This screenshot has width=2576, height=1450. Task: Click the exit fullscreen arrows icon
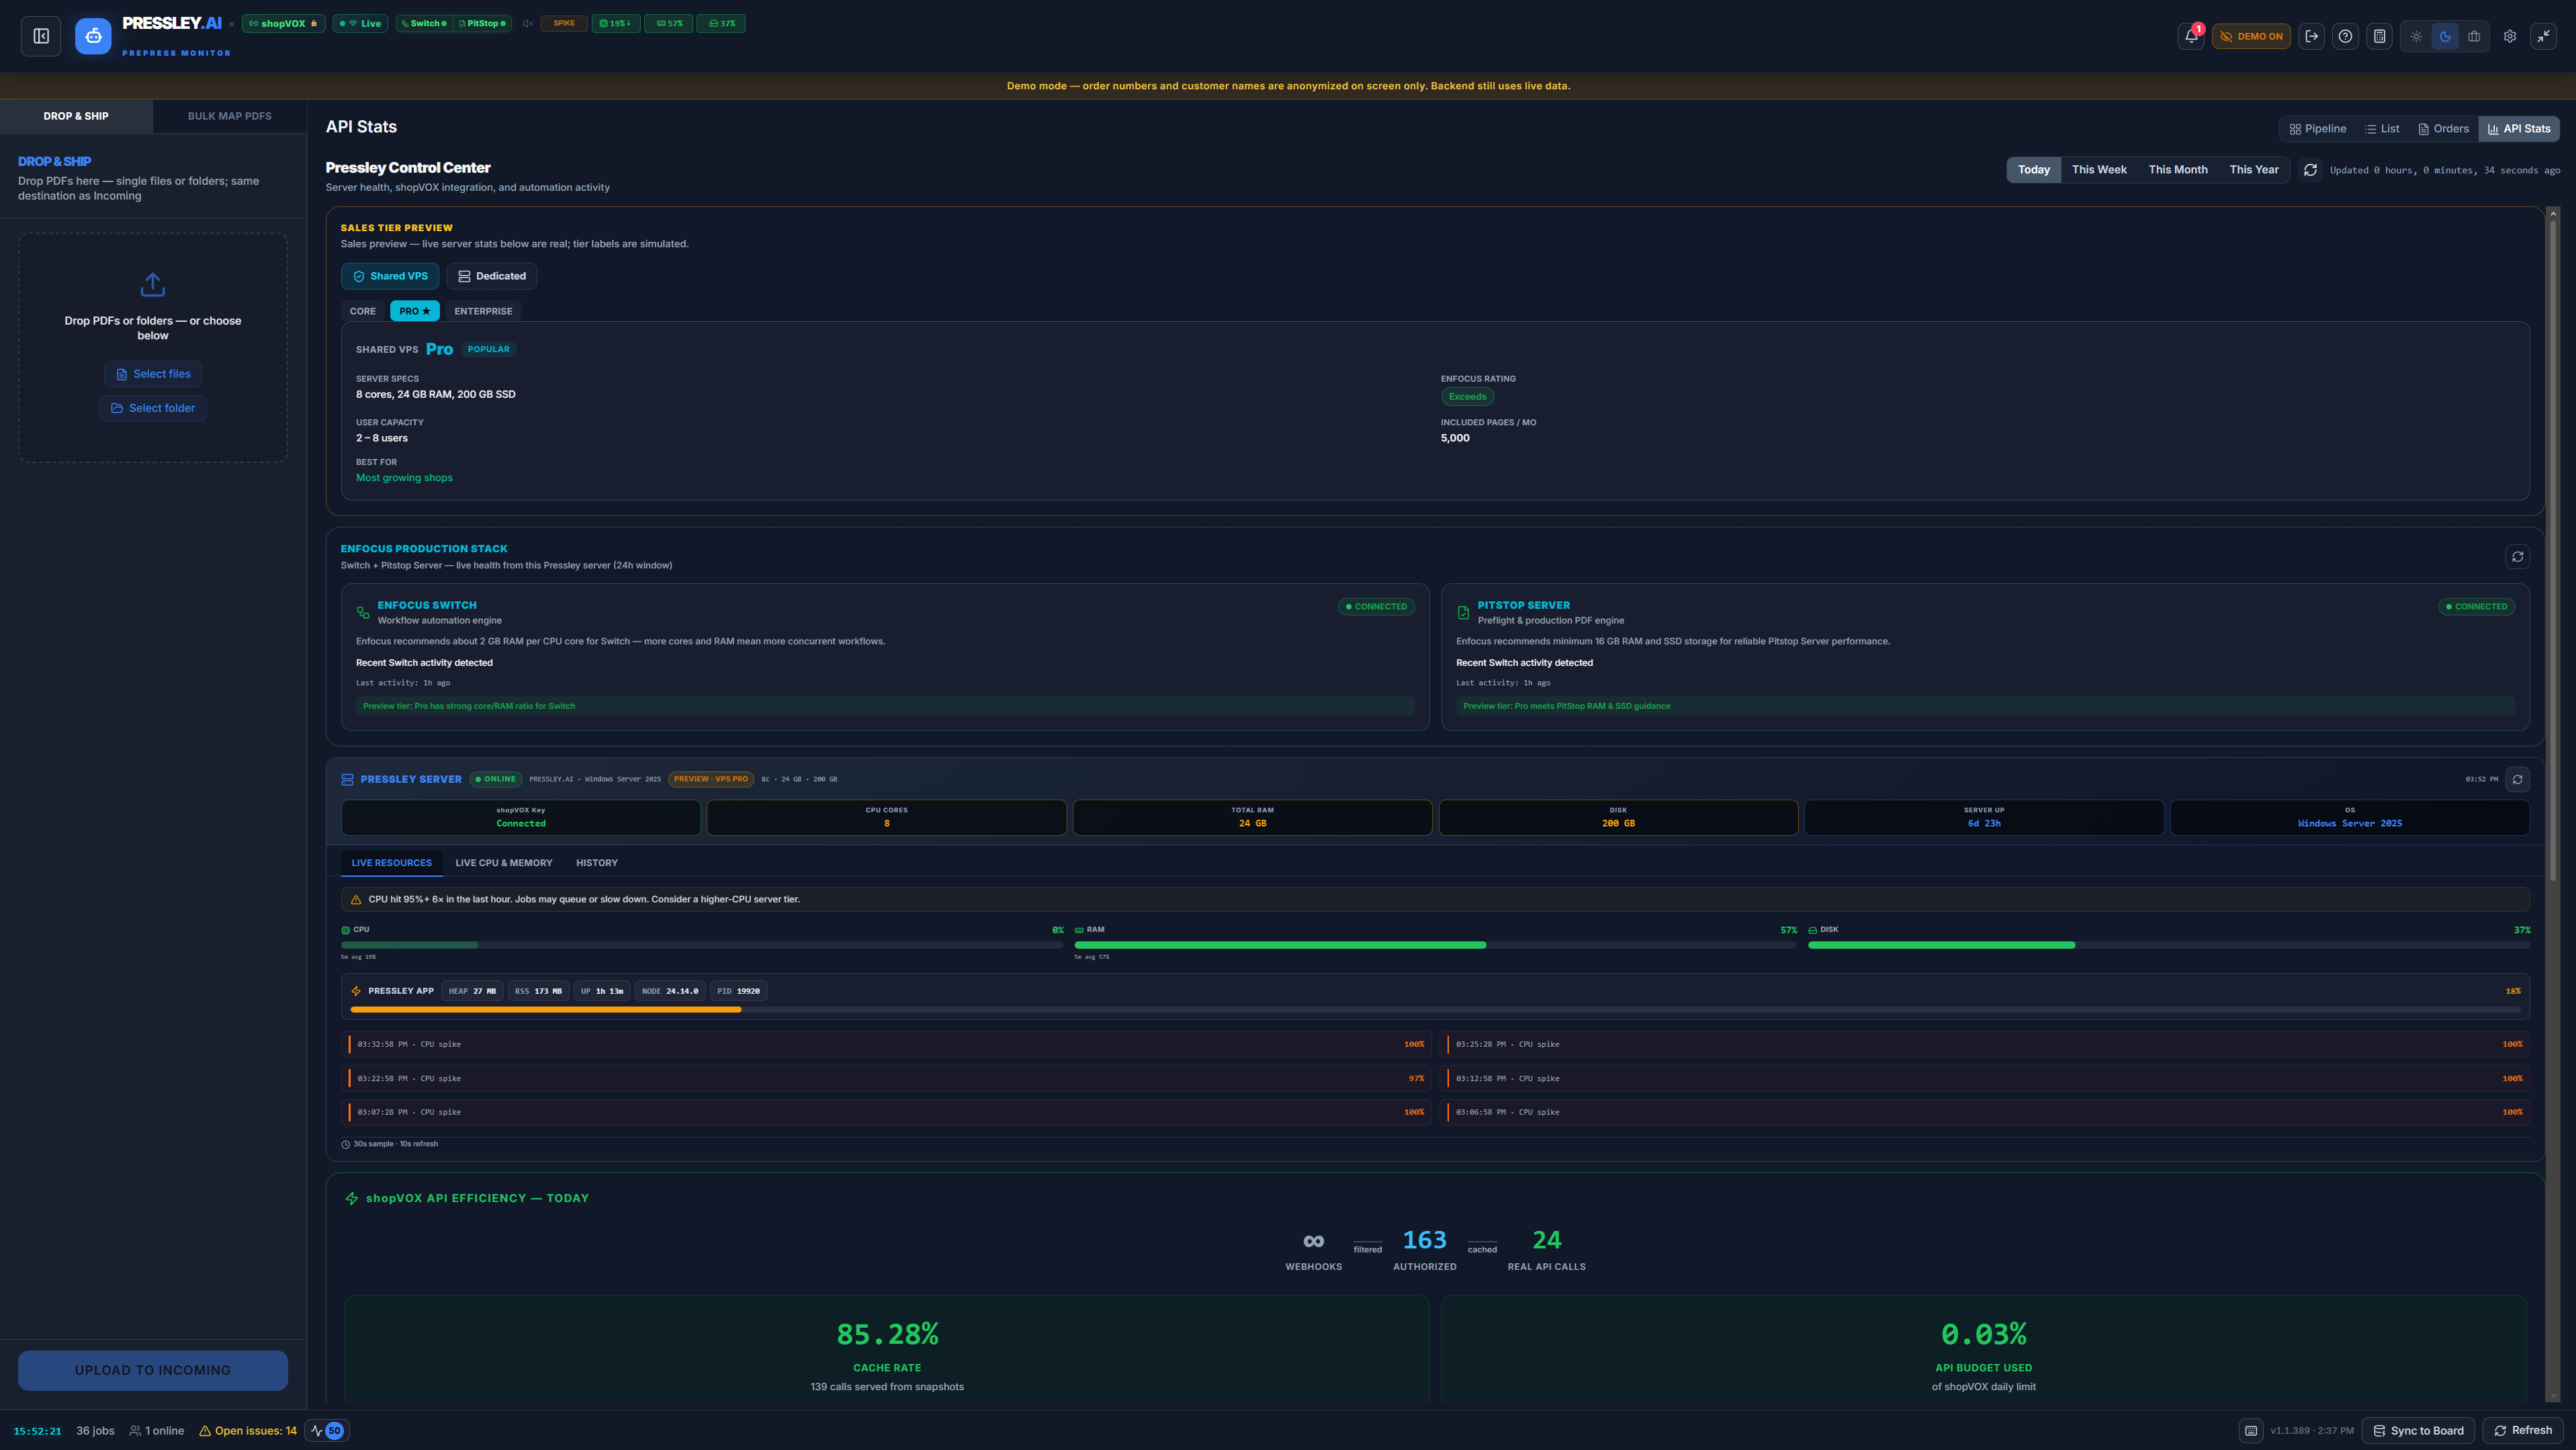2543,36
